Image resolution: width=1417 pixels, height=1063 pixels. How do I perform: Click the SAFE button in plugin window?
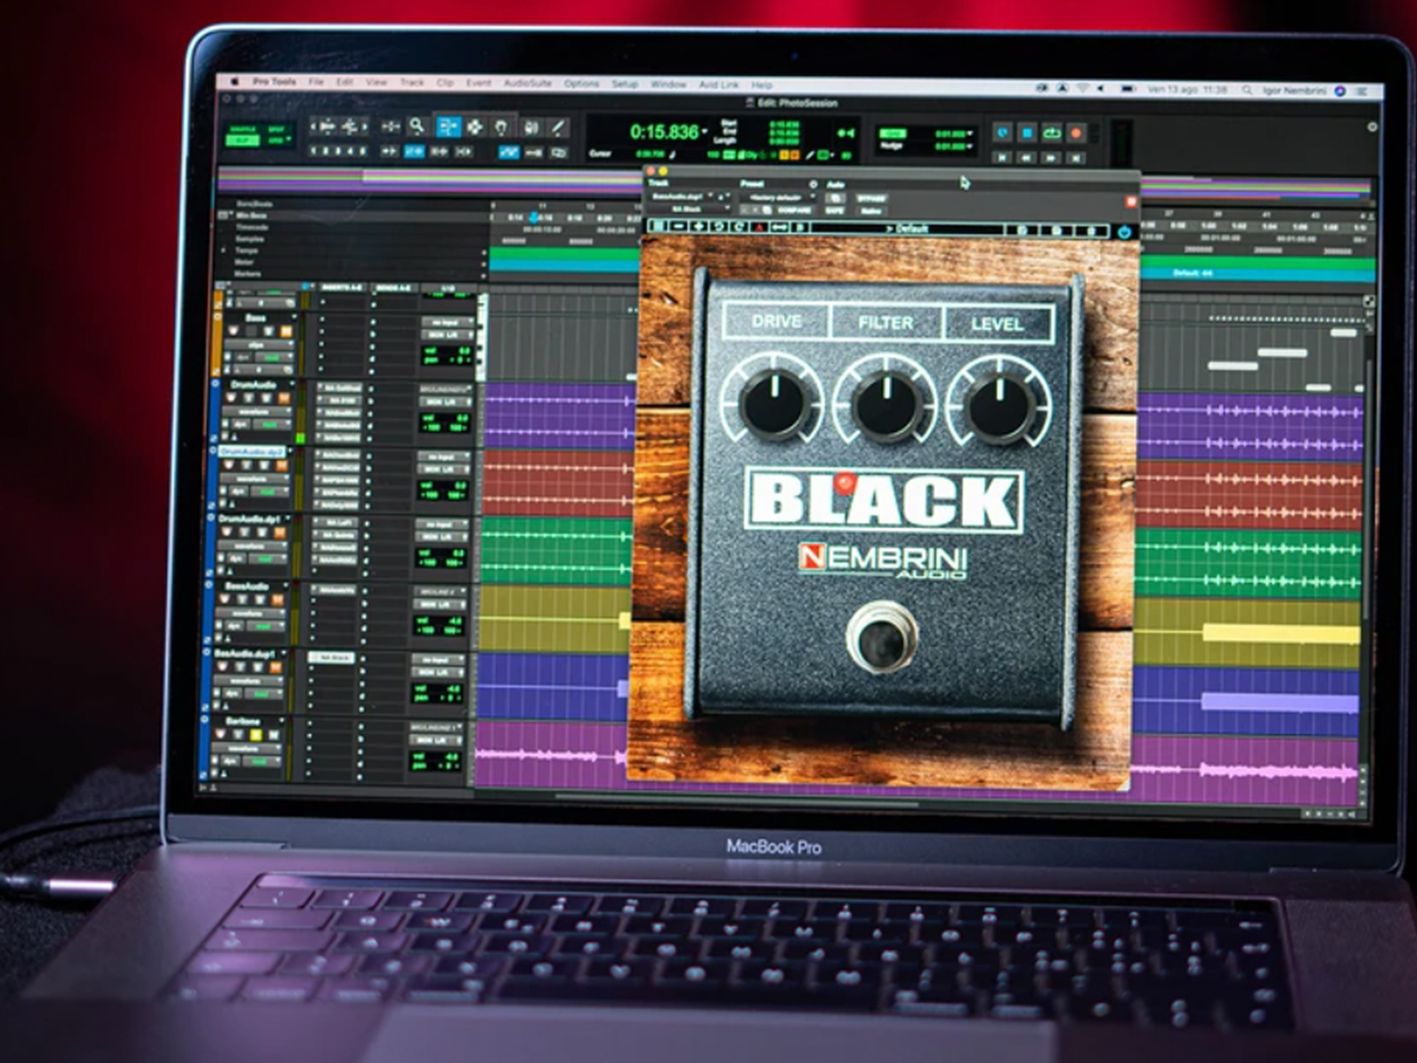point(835,211)
